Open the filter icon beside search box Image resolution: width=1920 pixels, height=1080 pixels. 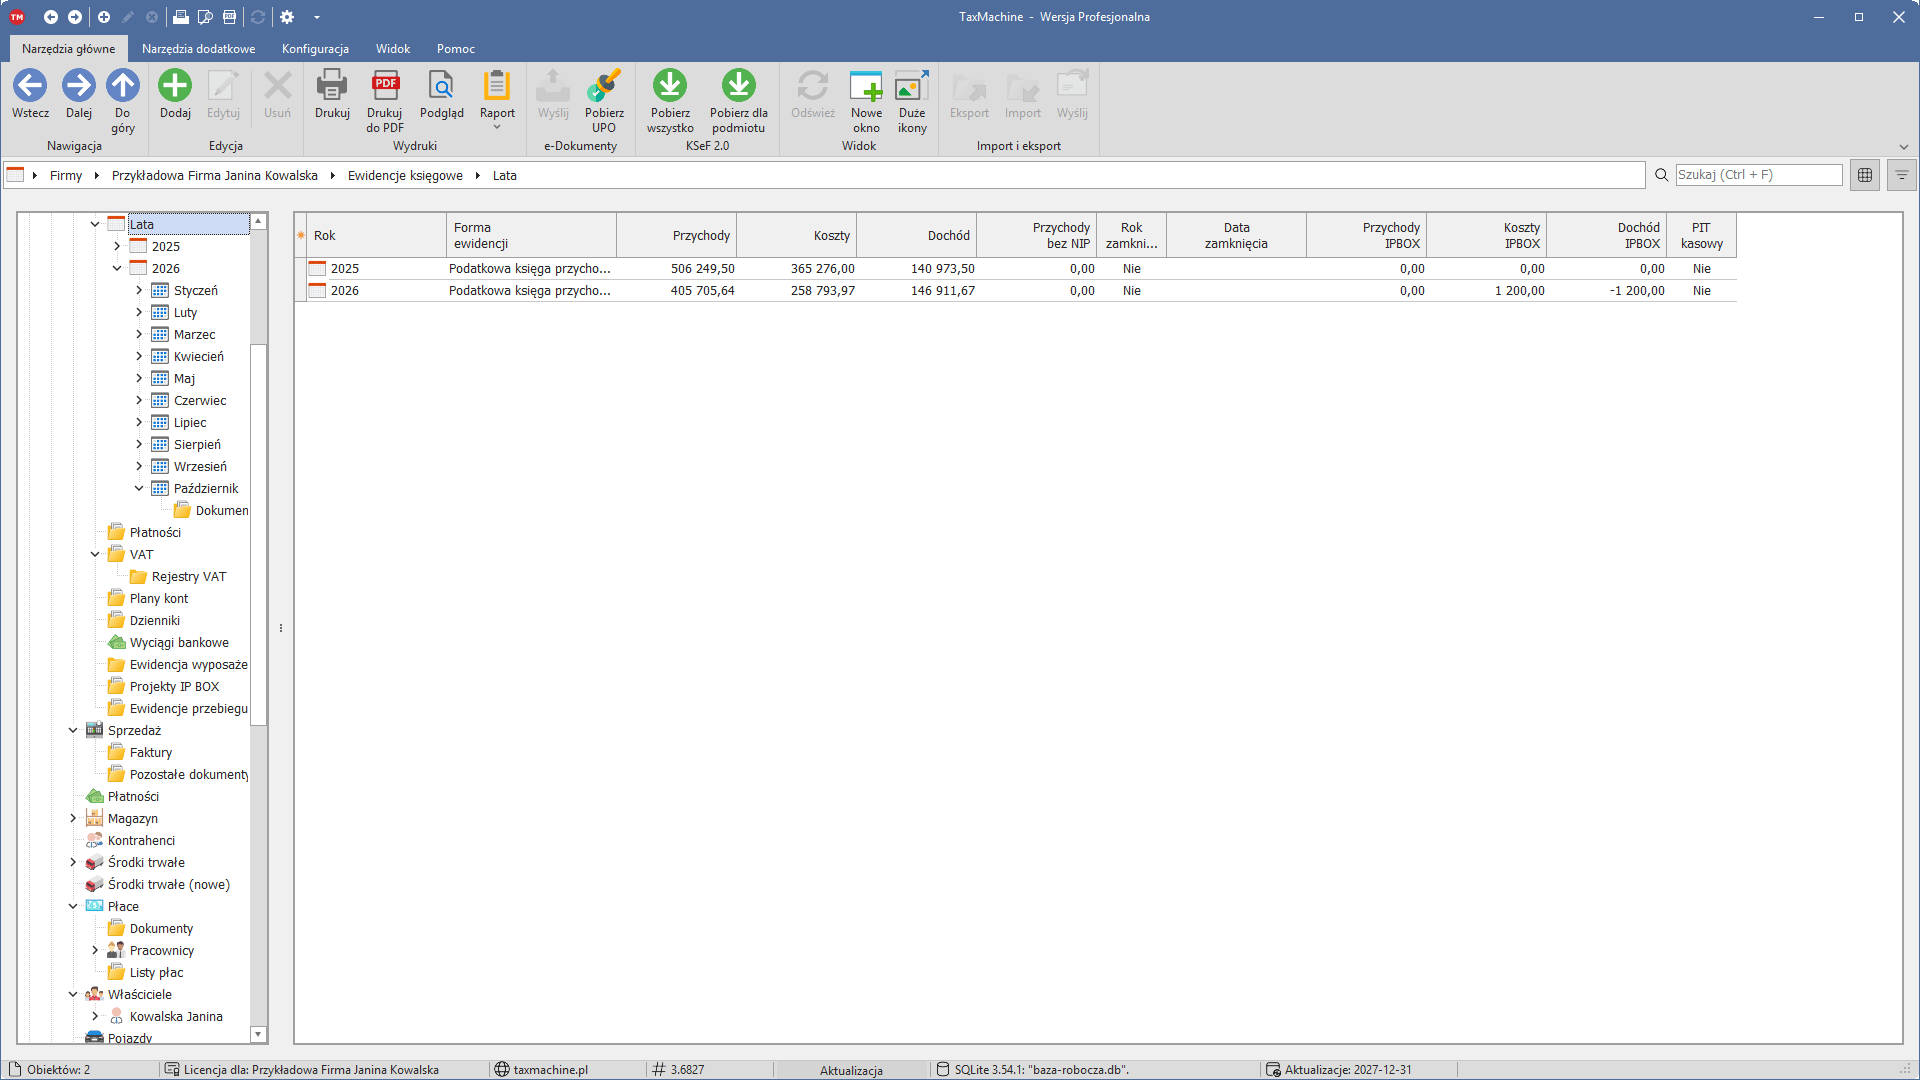(x=1901, y=175)
